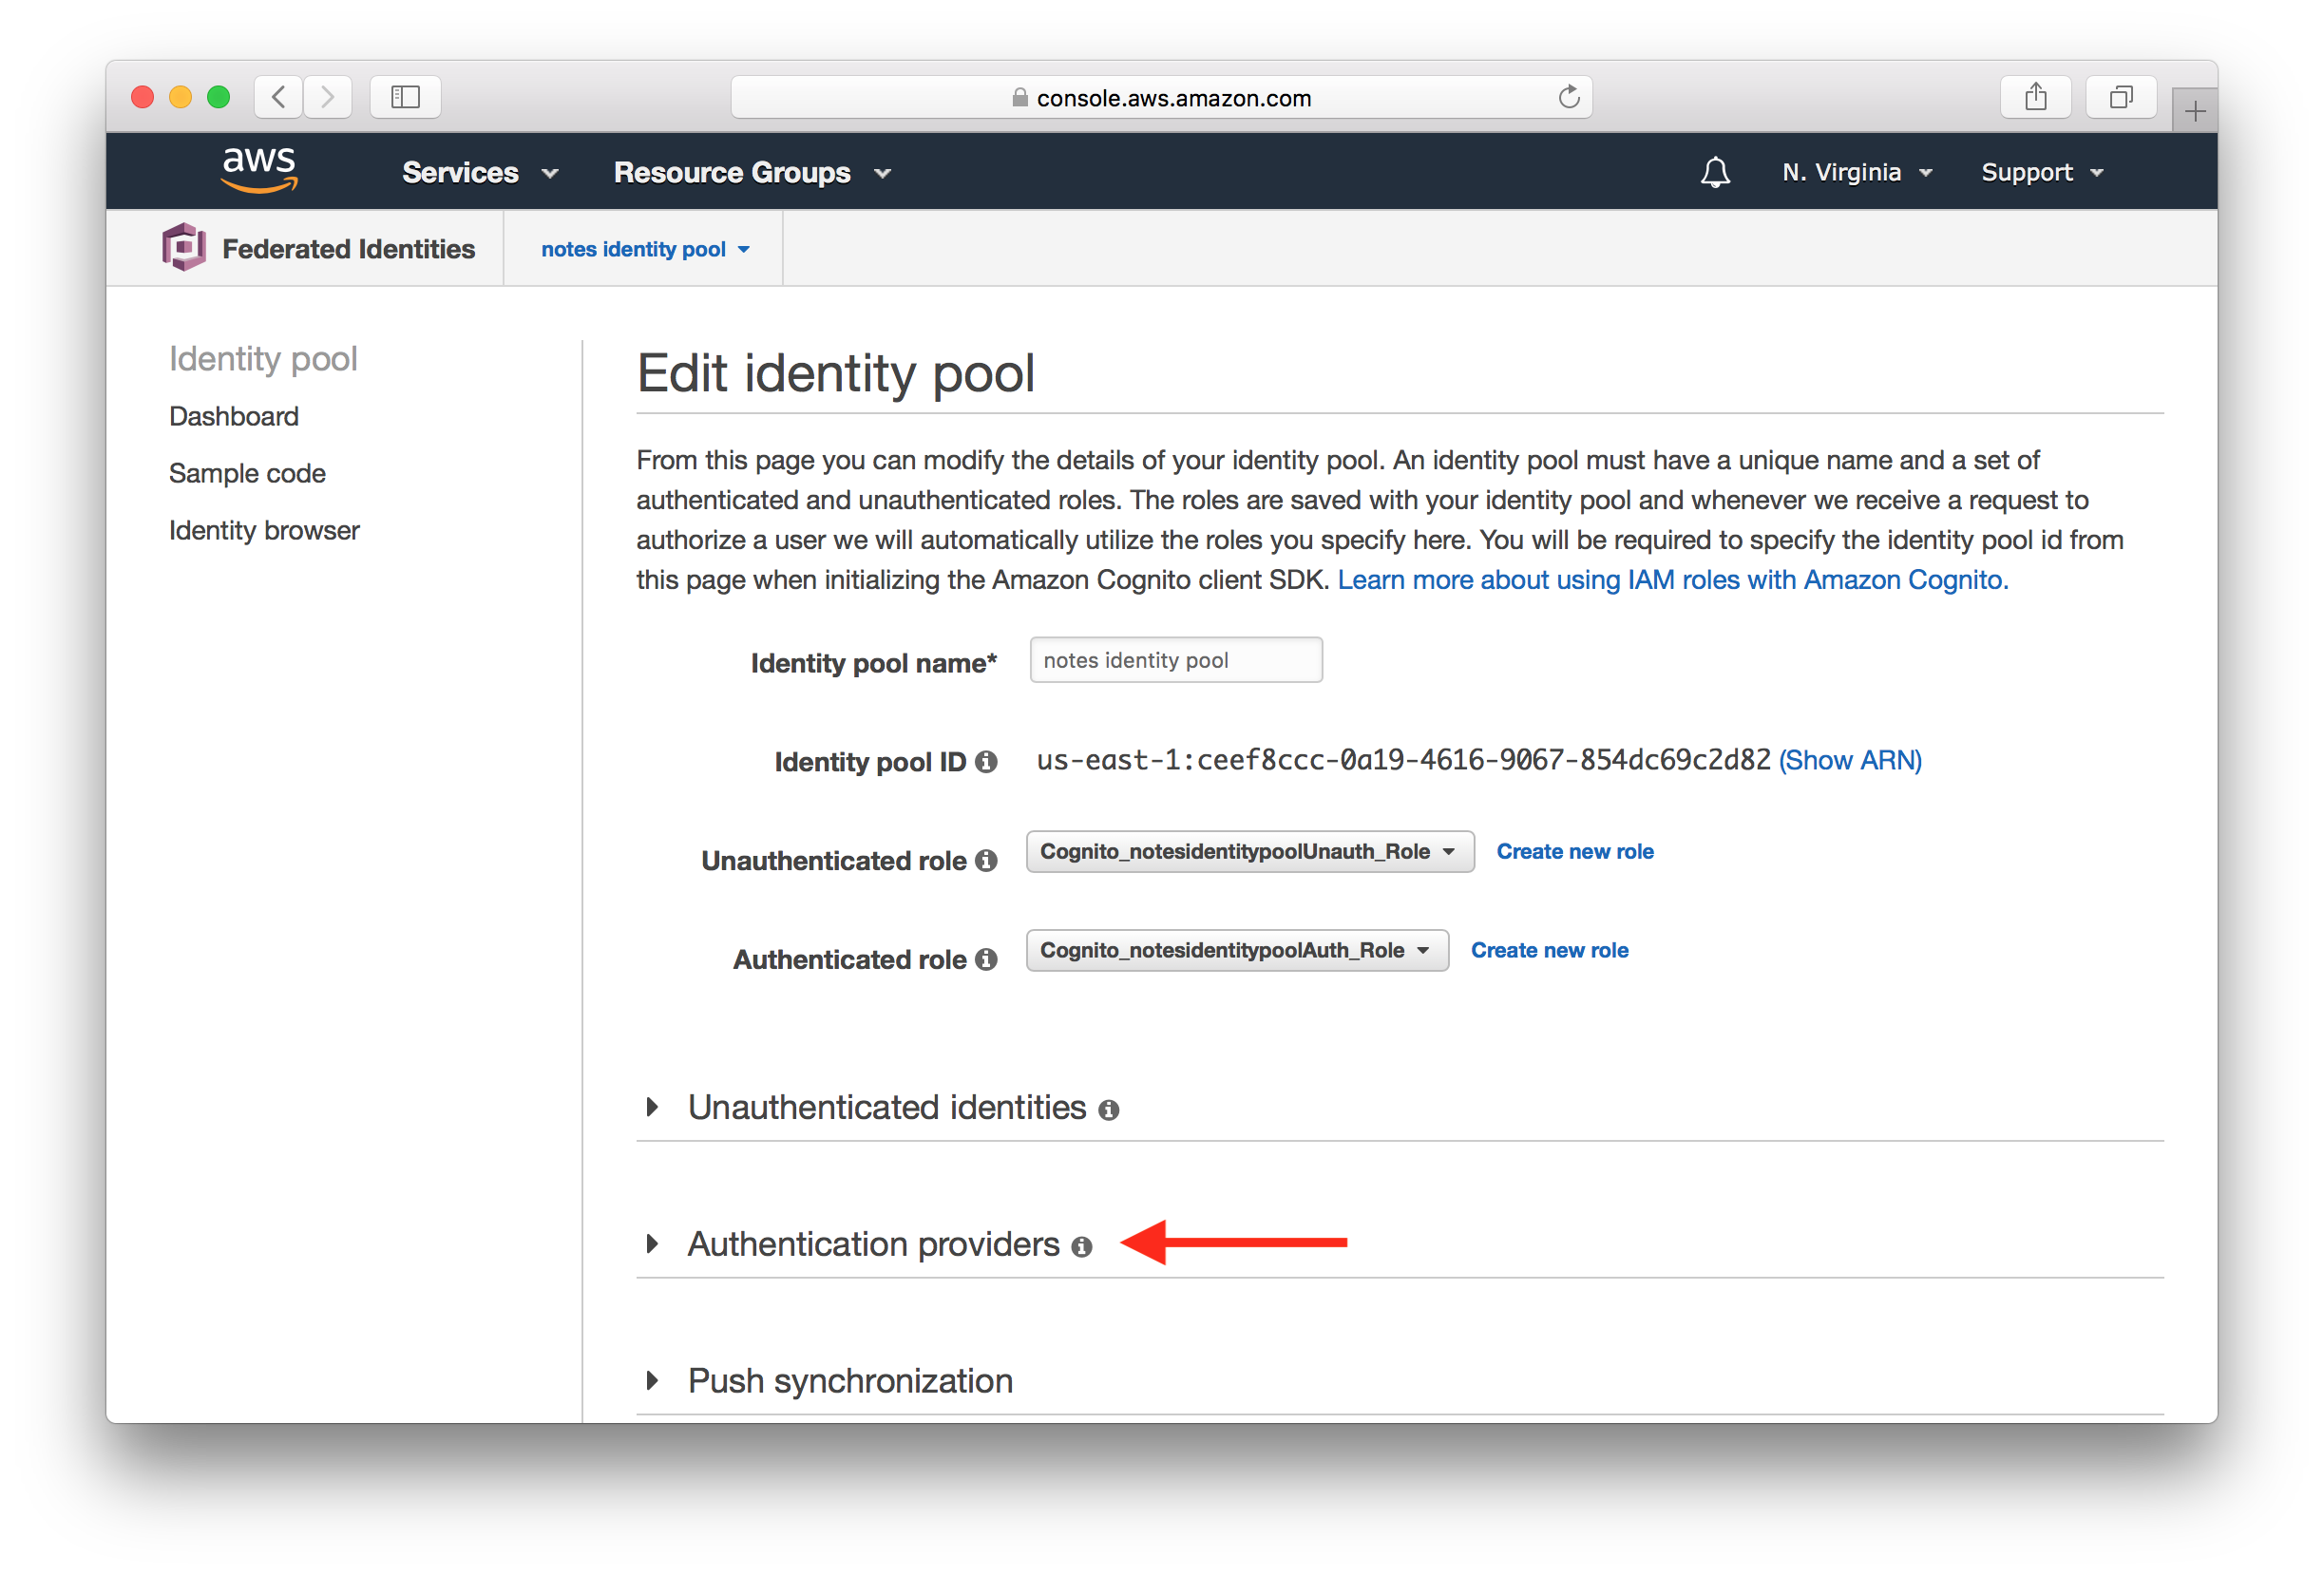Click the padlock in the address bar
This screenshot has width=2324, height=1575.
(1020, 97)
